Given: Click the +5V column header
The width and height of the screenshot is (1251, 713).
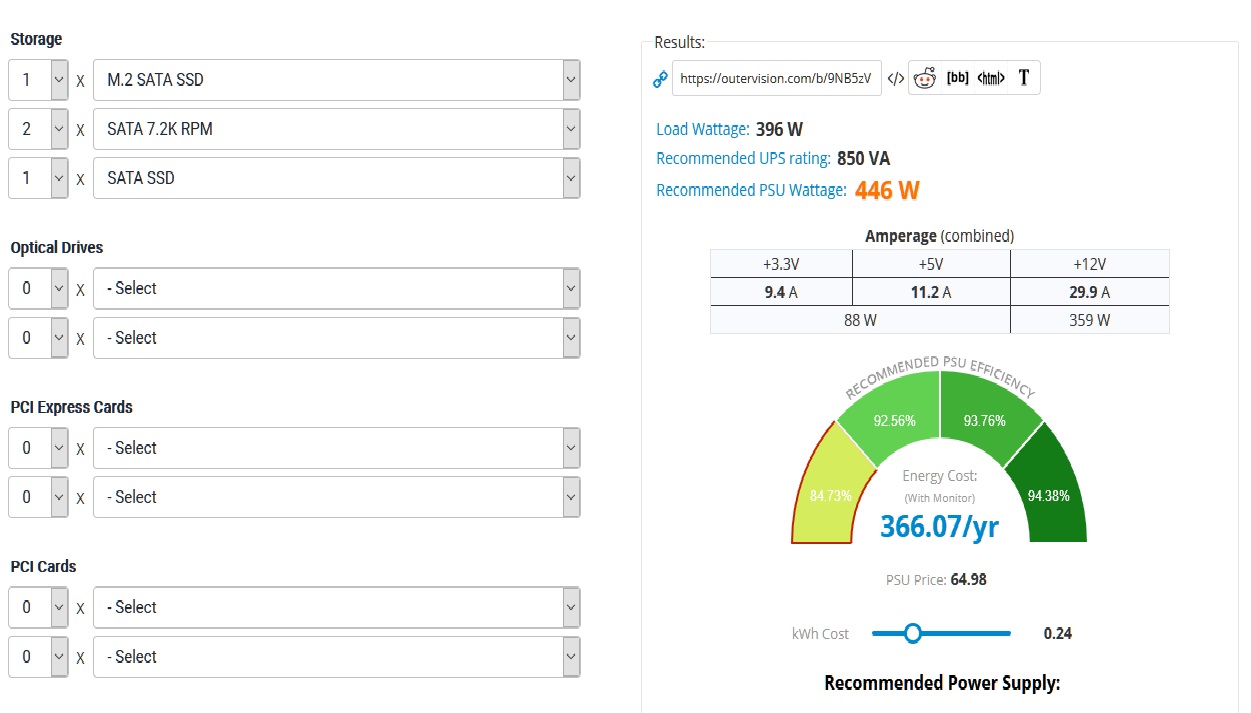Looking at the screenshot, I should point(931,264).
